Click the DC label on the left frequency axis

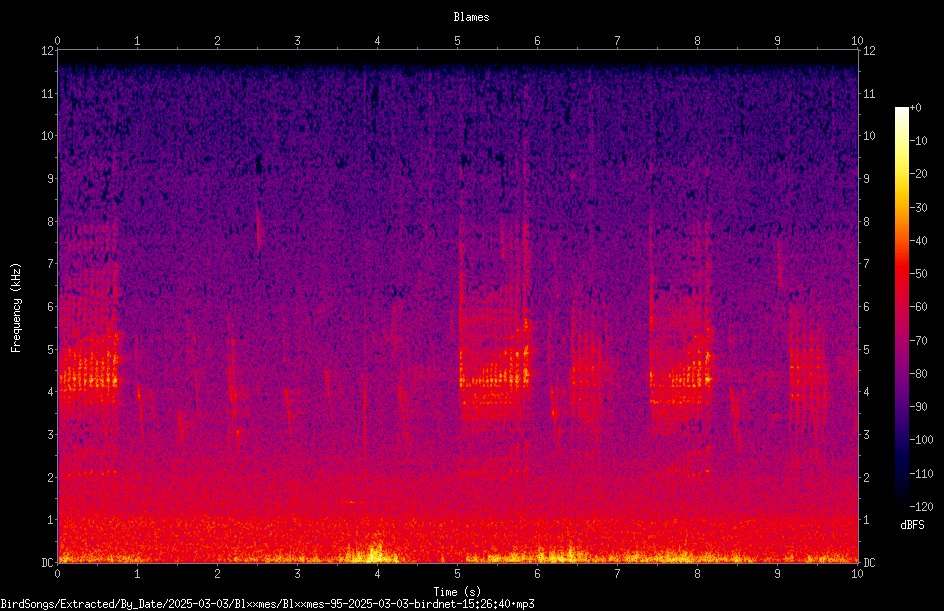pyautogui.click(x=47, y=562)
